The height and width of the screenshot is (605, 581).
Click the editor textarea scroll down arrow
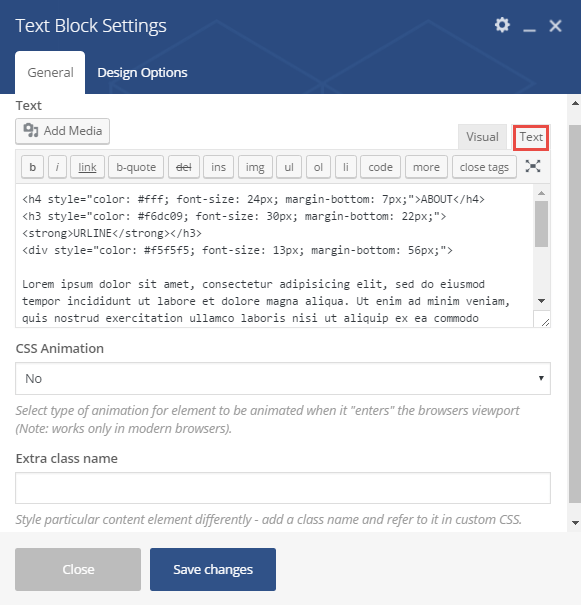point(541,301)
